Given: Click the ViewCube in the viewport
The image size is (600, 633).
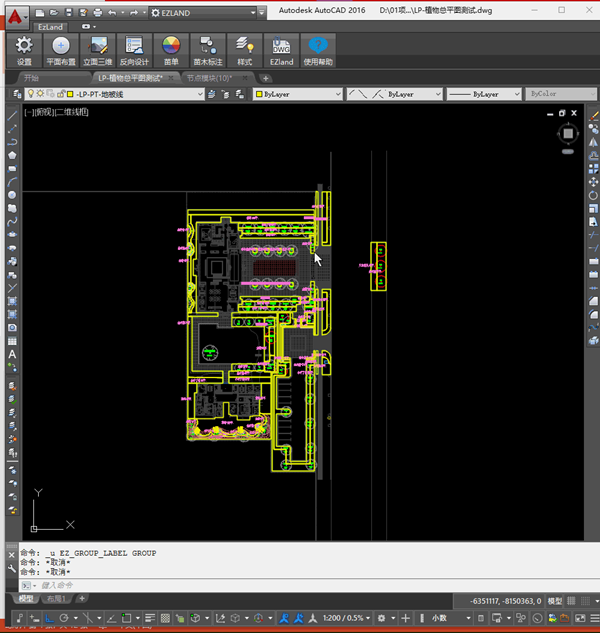Looking at the screenshot, I should click(567, 134).
